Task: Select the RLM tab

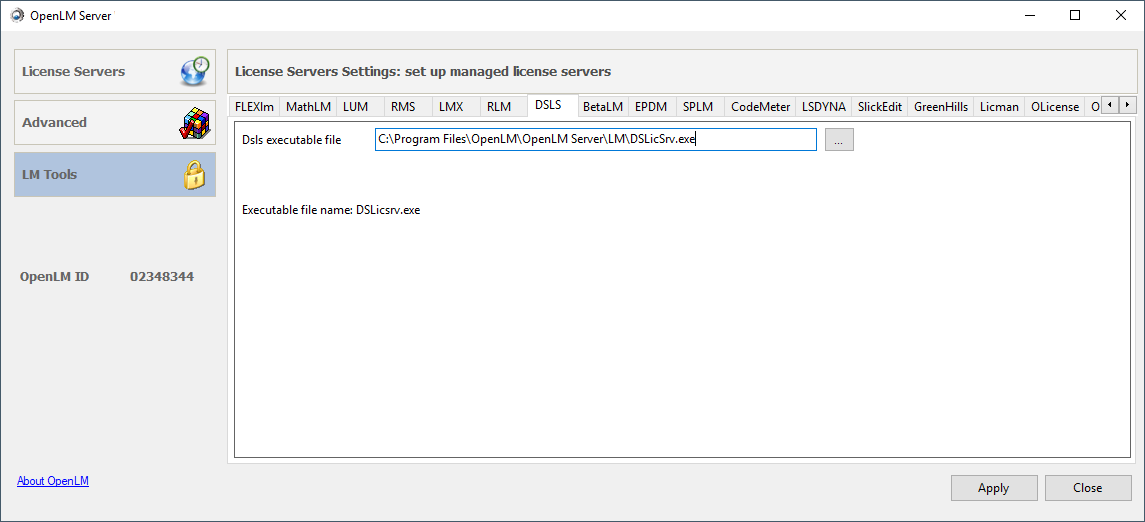Action: 499,106
